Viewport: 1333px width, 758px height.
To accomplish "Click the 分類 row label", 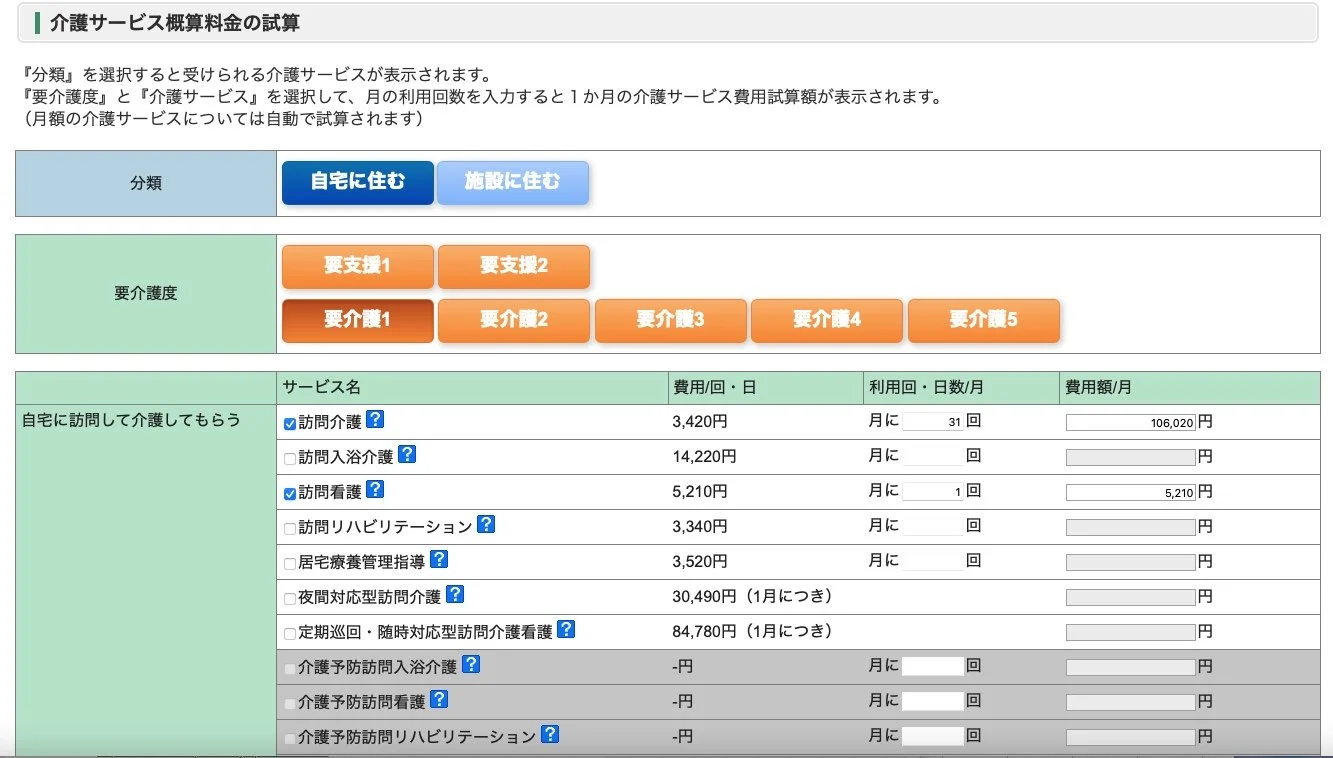I will (x=146, y=184).
